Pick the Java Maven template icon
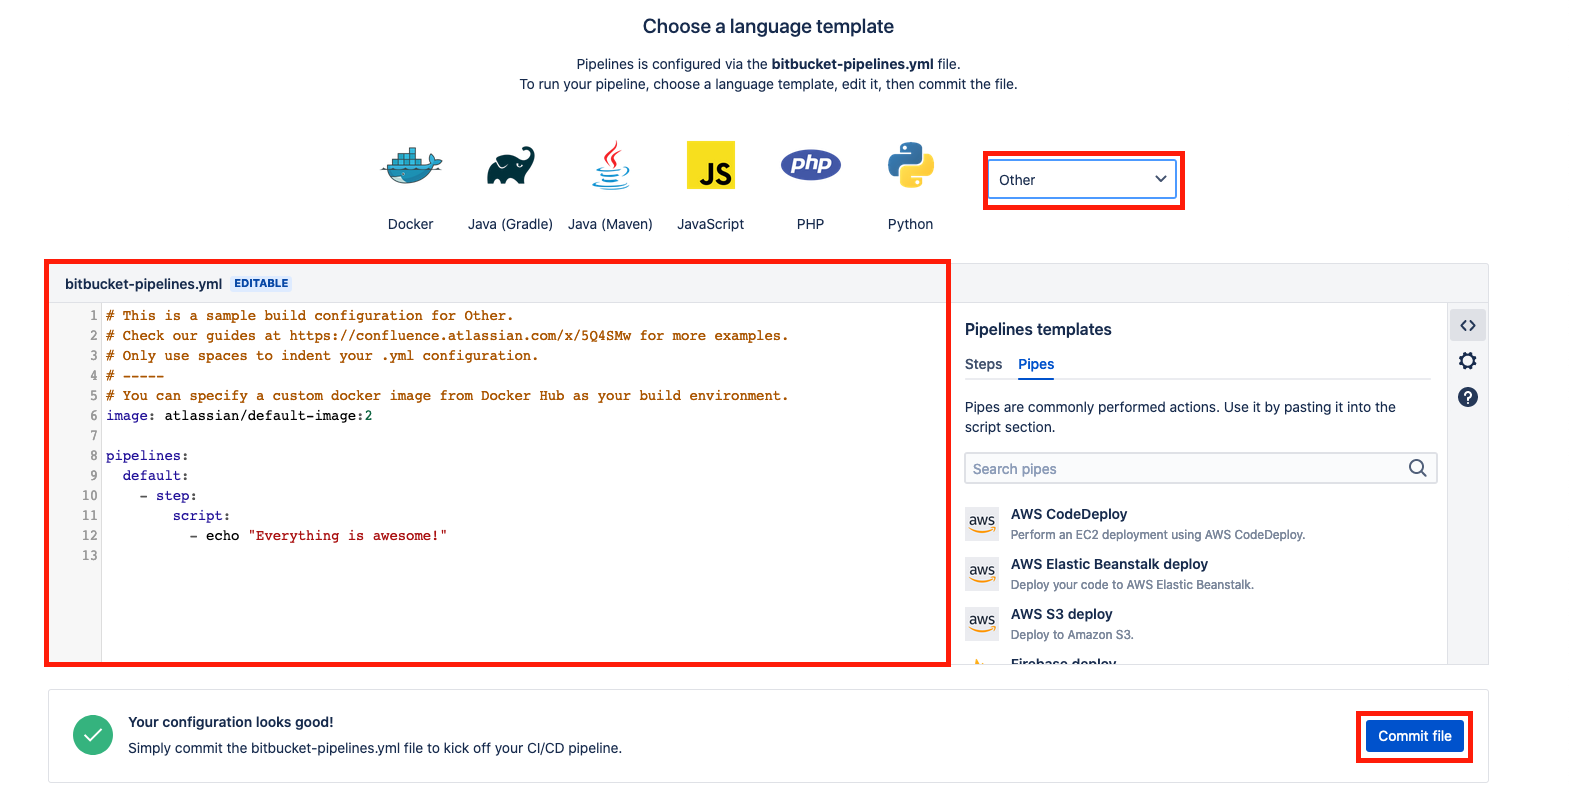Screen dimensions: 1569x798 611,165
